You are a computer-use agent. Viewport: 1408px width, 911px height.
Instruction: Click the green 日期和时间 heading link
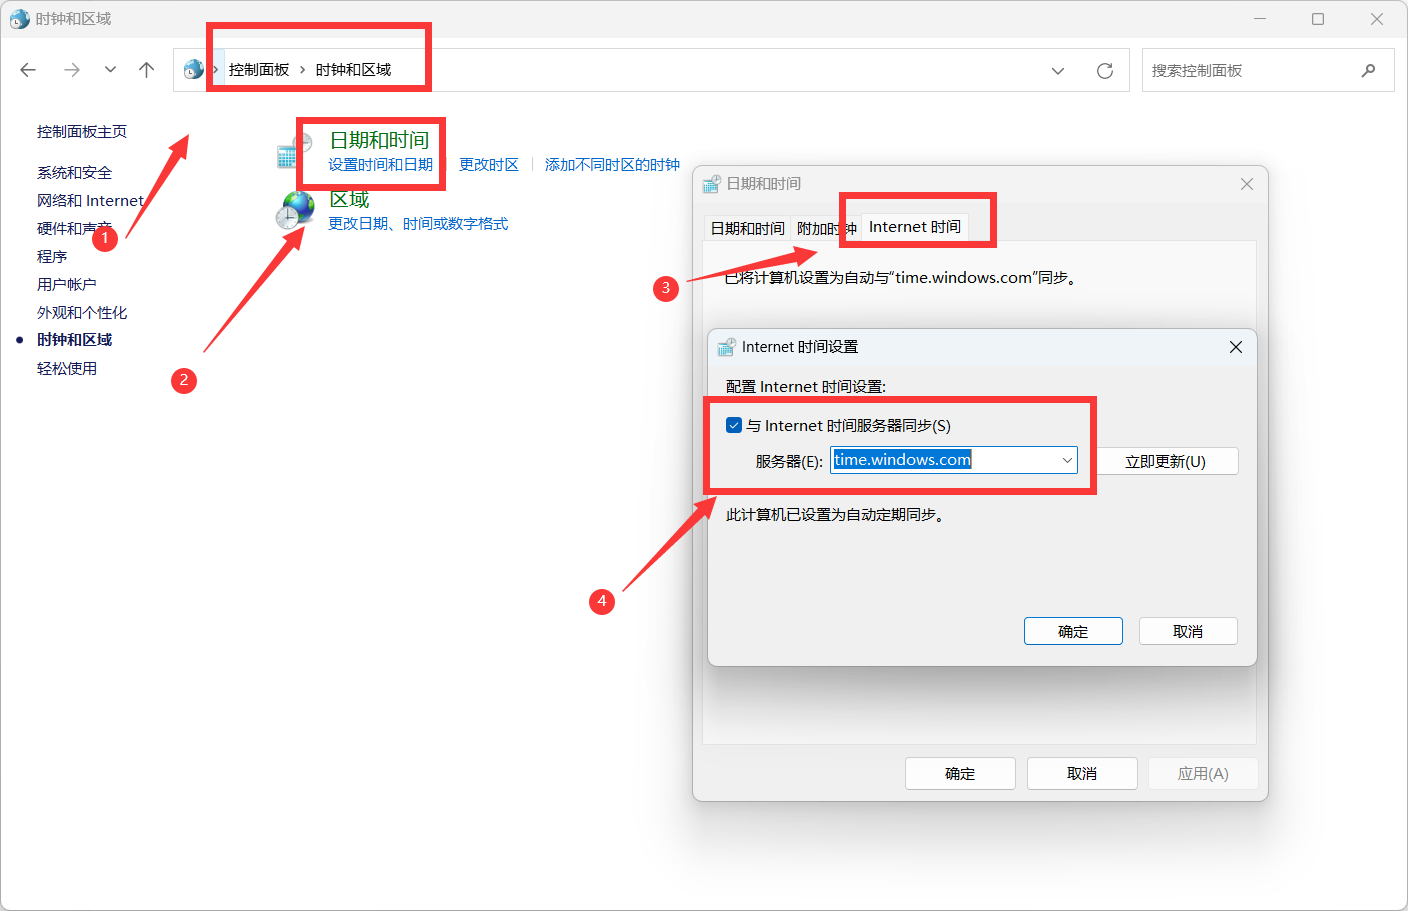[x=380, y=140]
